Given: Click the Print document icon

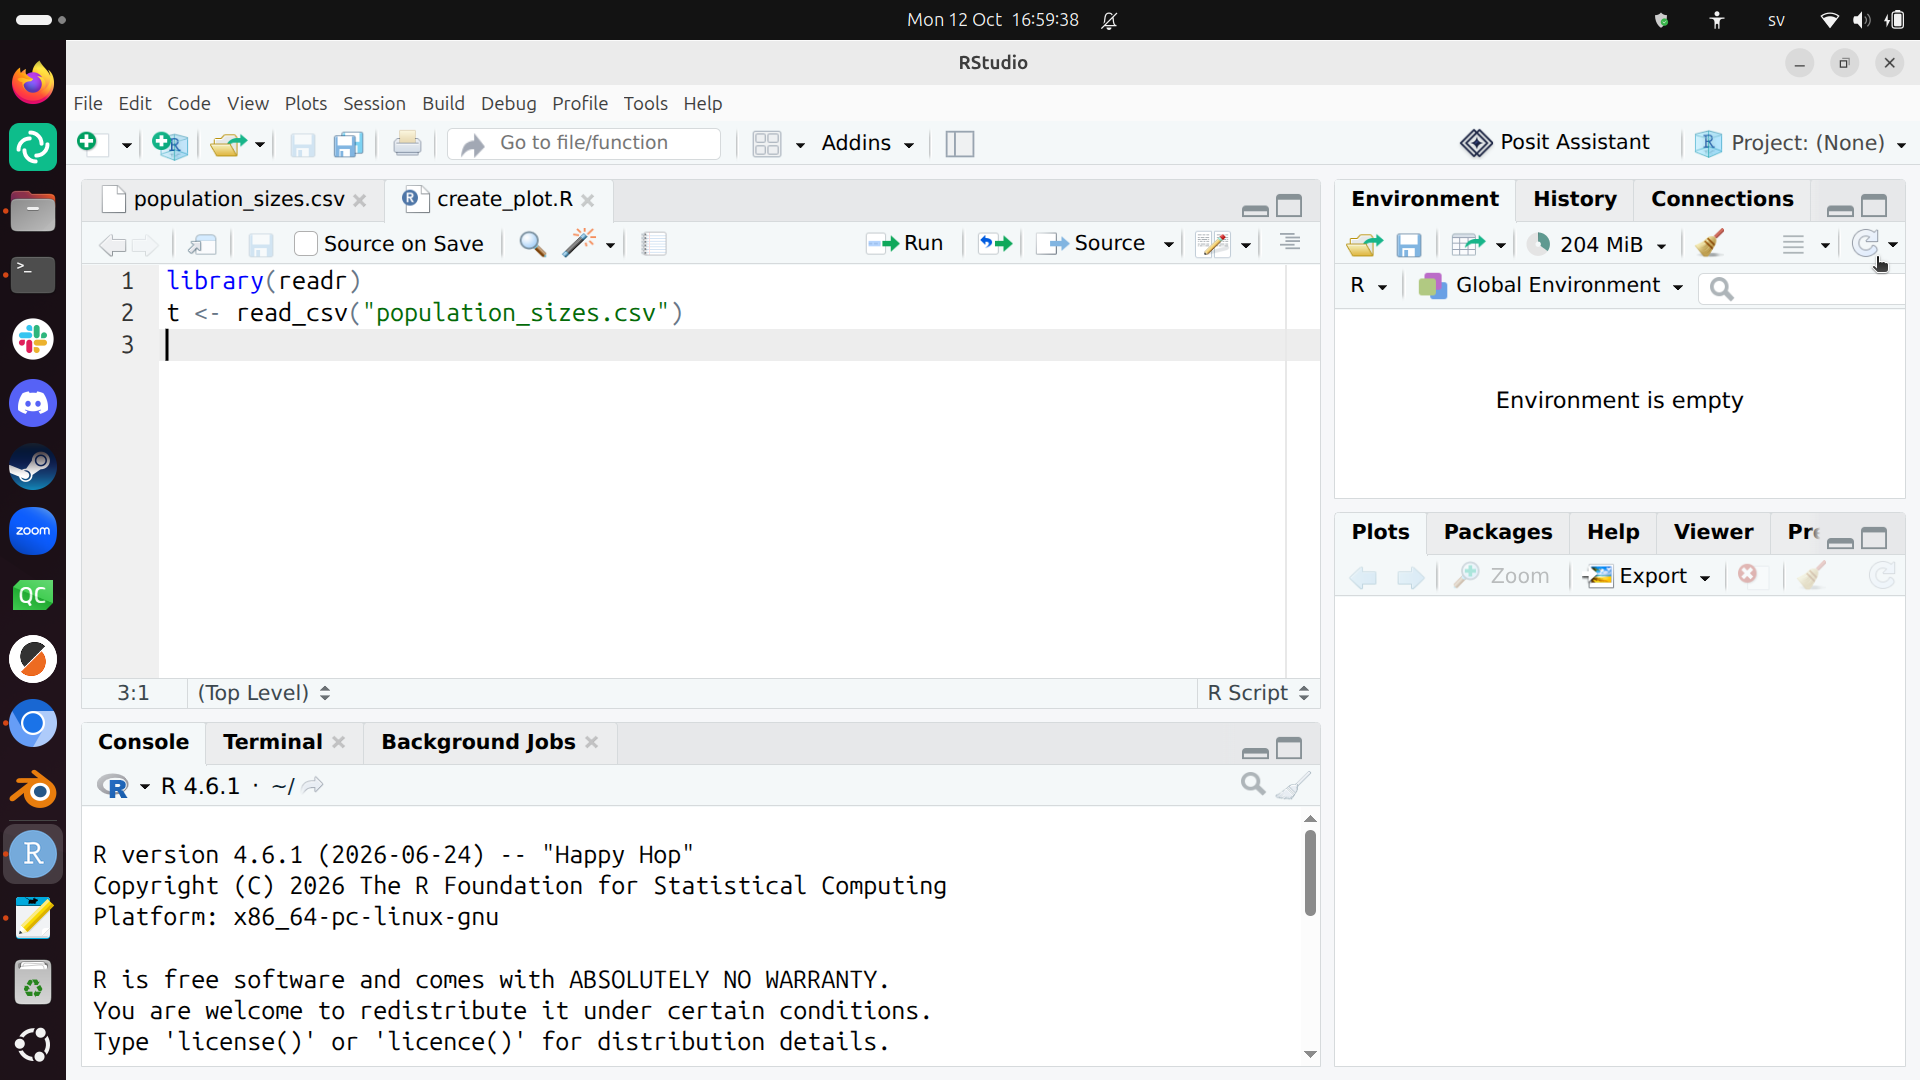Looking at the screenshot, I should tap(407, 144).
